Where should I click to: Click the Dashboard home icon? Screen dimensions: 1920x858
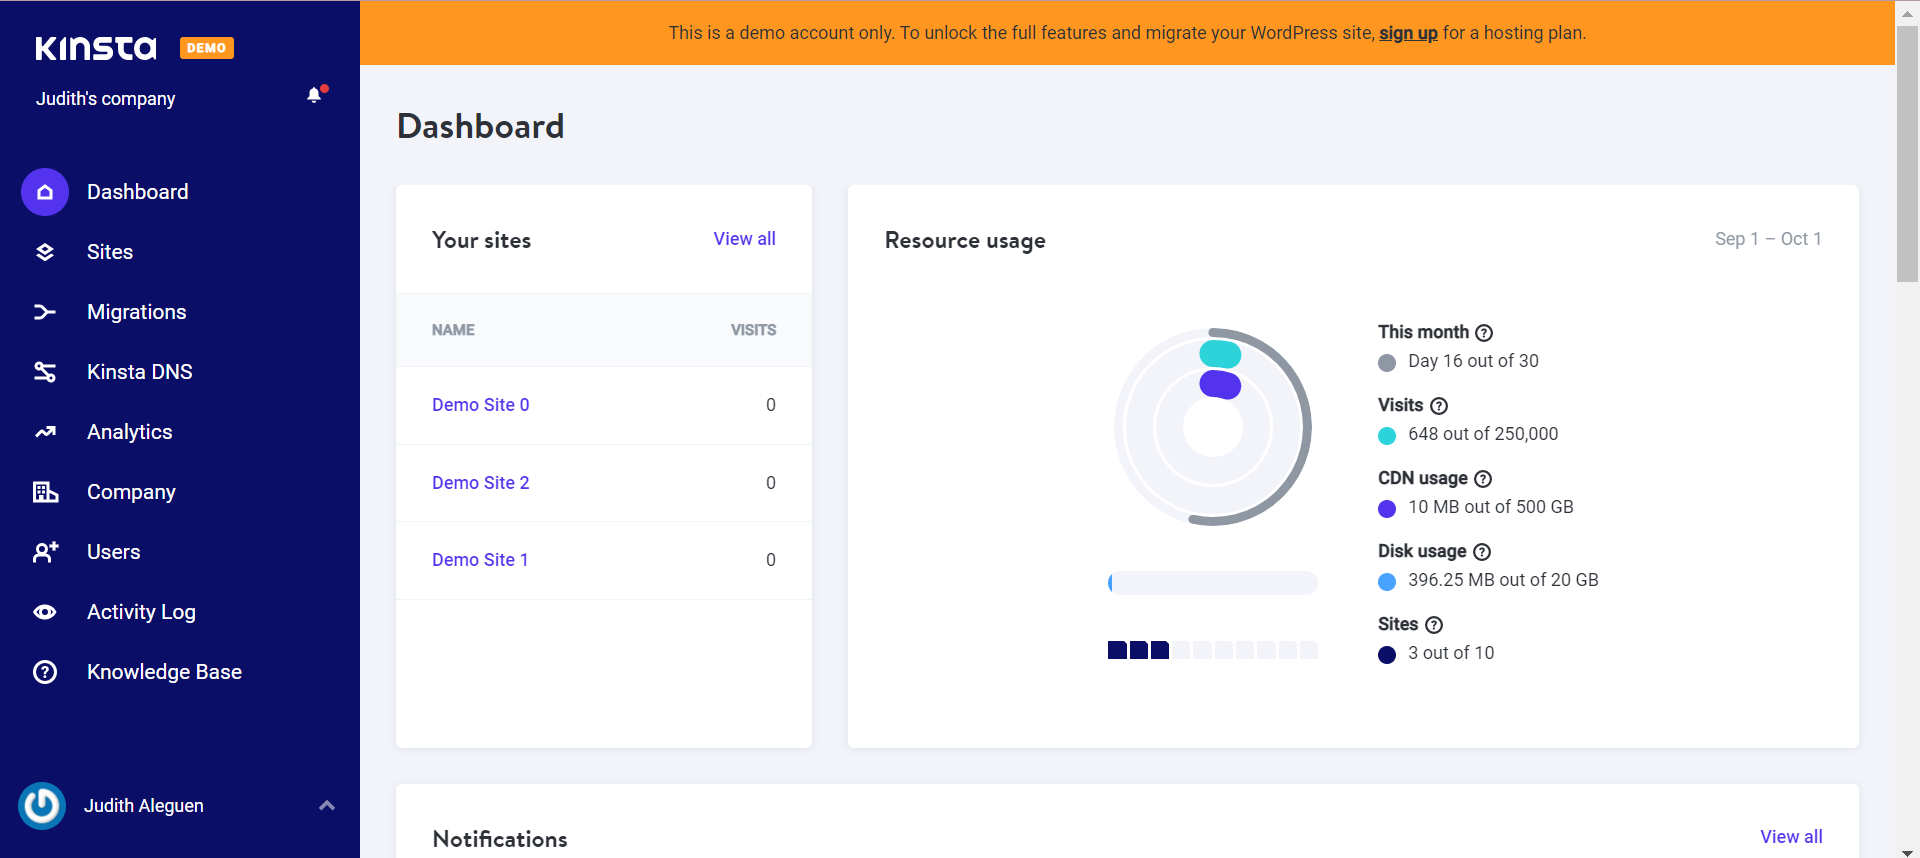click(x=45, y=192)
